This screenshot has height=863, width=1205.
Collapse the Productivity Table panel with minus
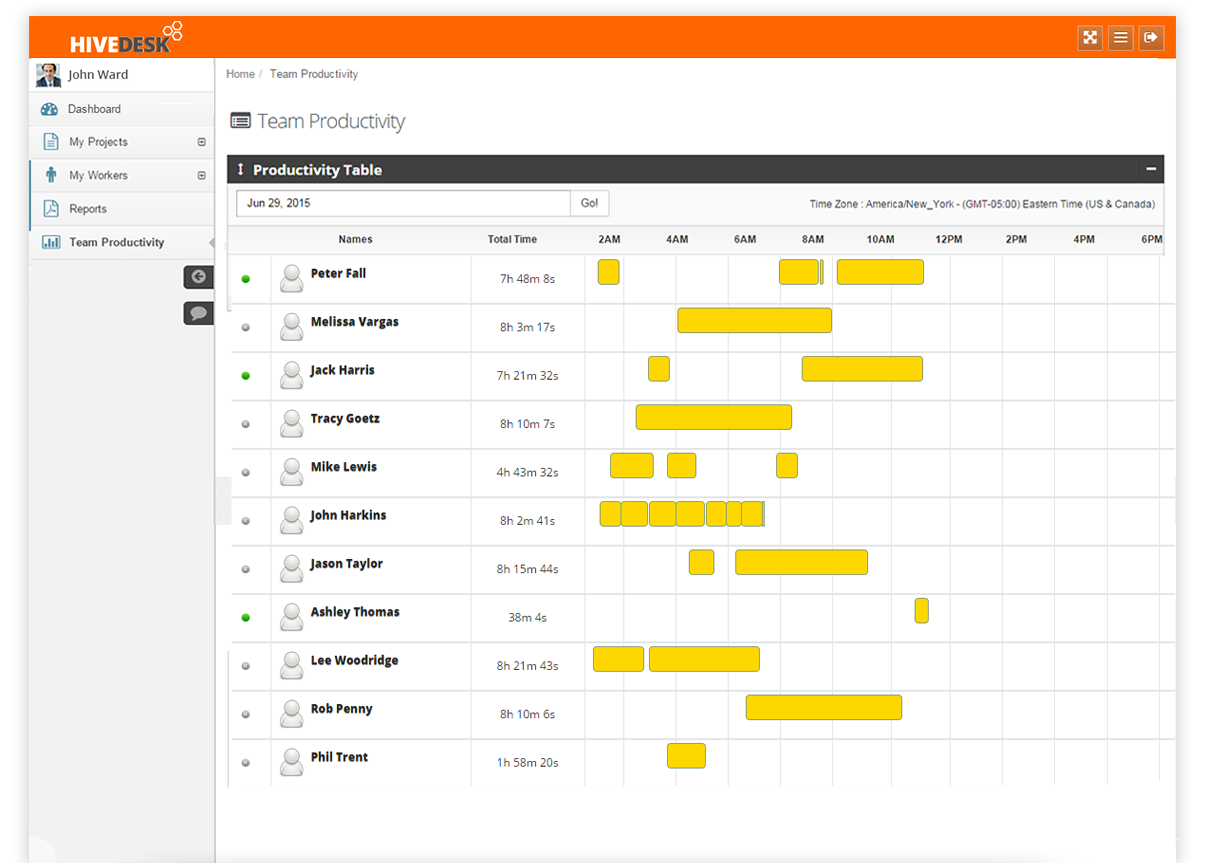click(x=1151, y=169)
